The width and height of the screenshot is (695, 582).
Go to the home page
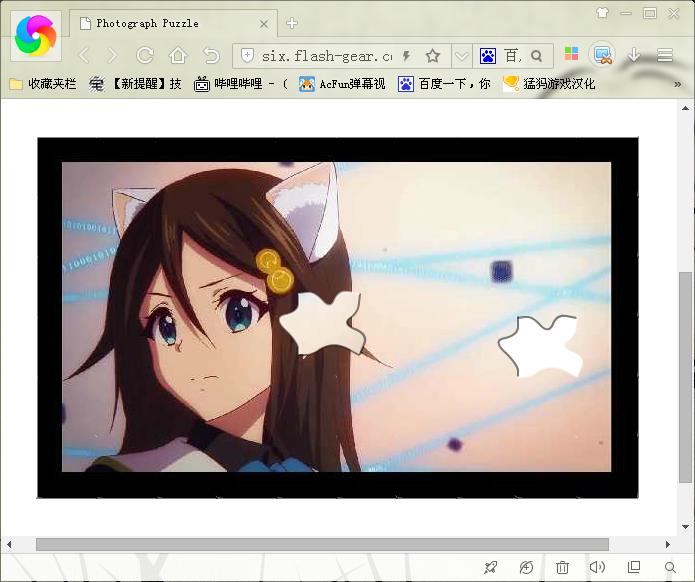178,56
